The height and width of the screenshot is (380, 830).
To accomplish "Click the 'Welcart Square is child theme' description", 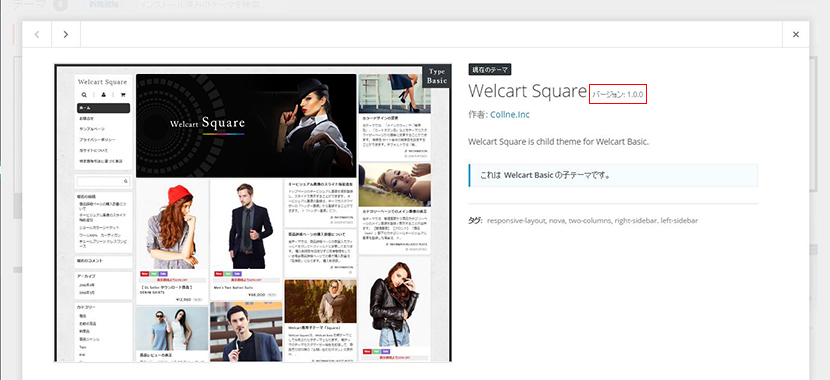I will (558, 142).
